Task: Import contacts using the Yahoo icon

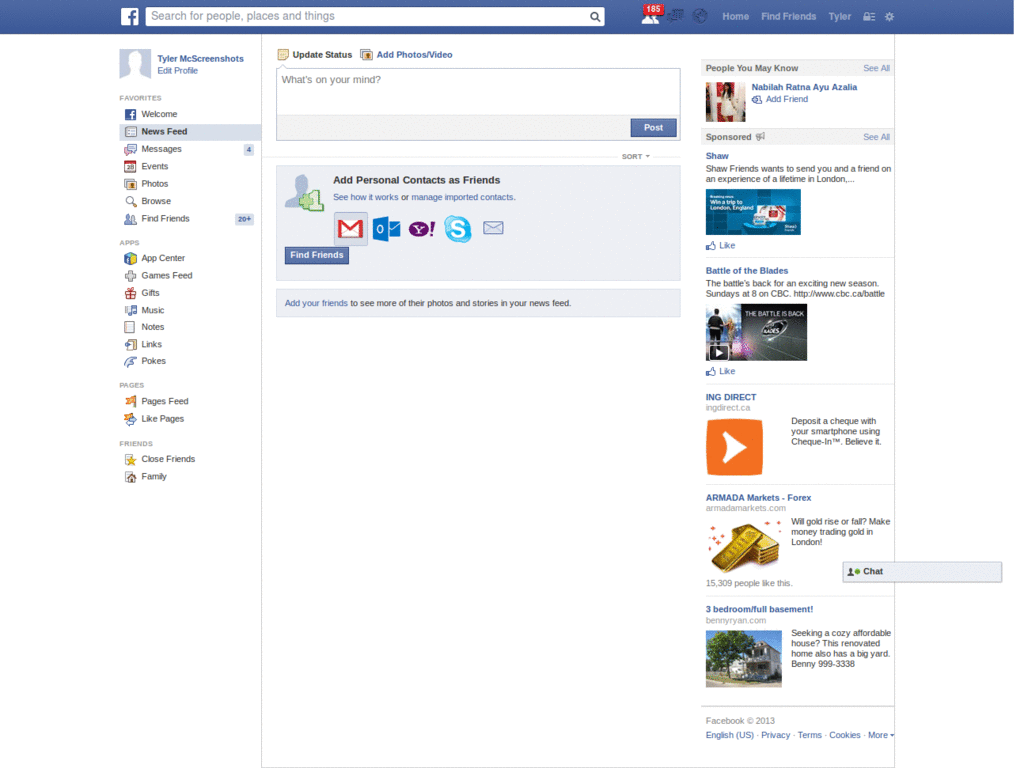Action: [422, 229]
